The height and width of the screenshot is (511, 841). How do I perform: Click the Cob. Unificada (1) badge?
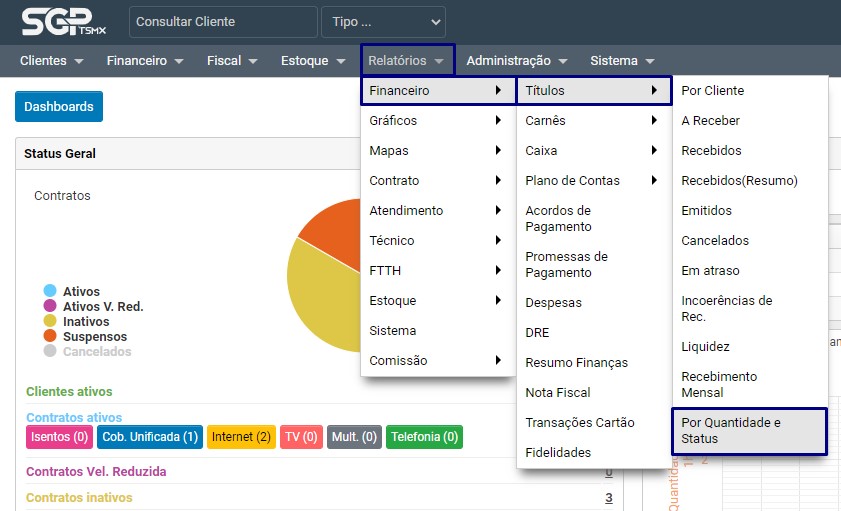point(150,437)
